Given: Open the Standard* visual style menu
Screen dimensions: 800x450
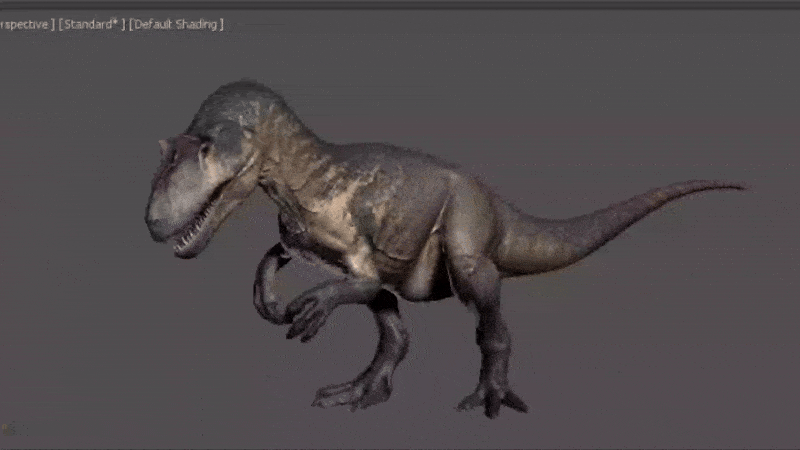Looking at the screenshot, I should (x=91, y=24).
